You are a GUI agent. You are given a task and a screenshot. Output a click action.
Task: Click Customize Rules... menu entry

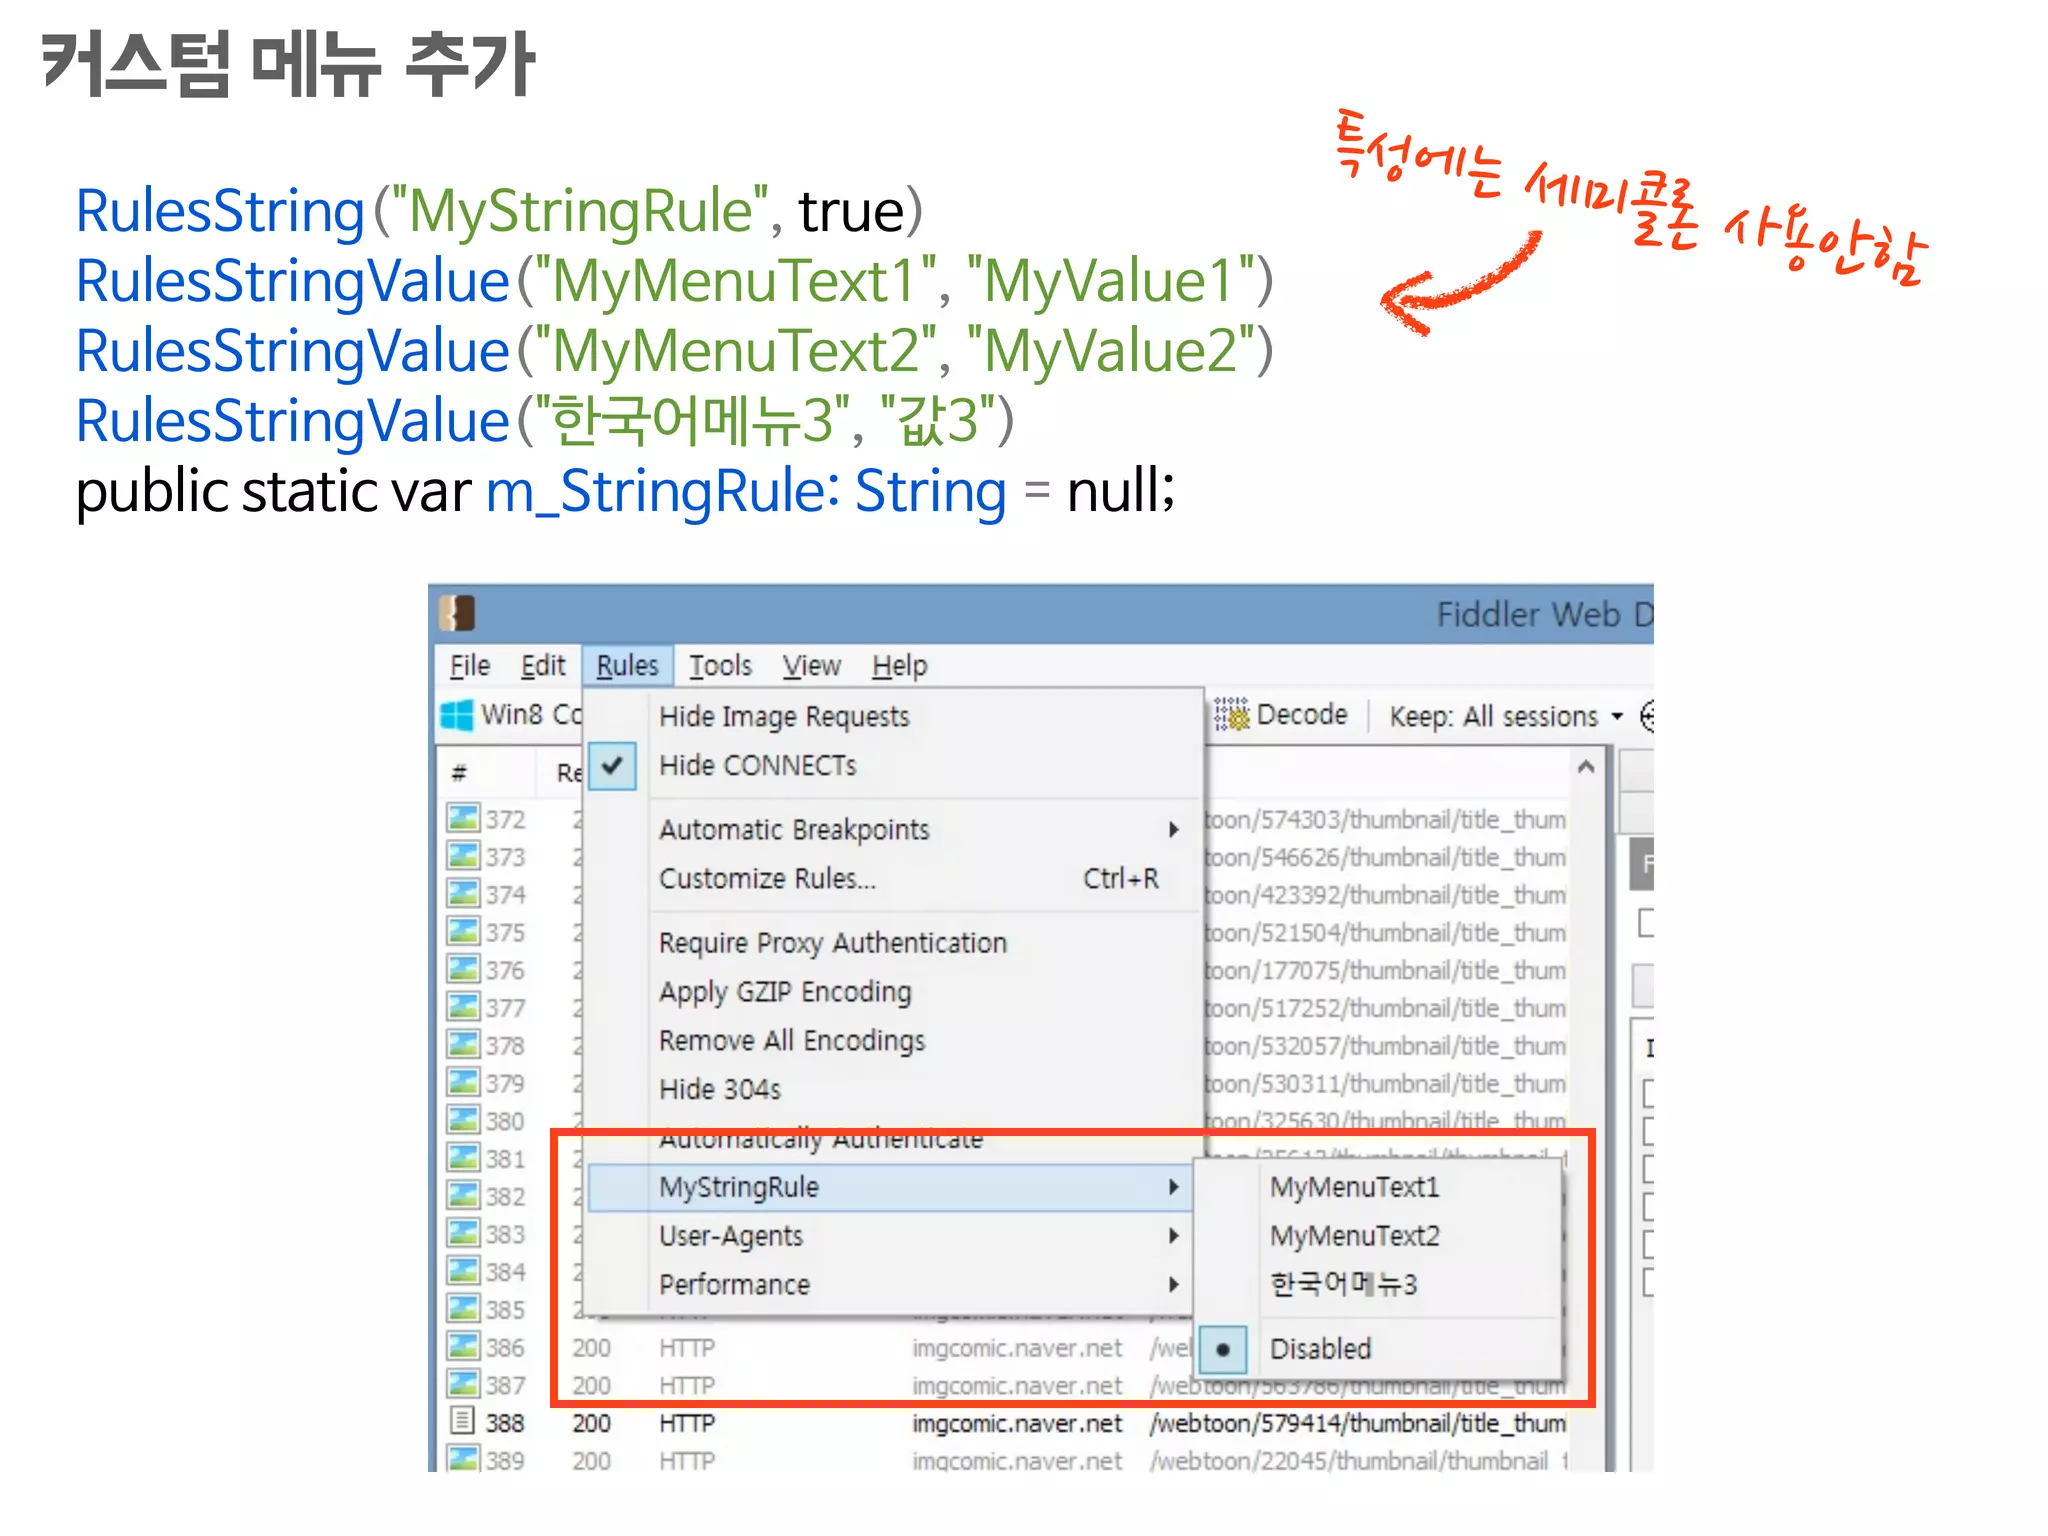coord(766,879)
